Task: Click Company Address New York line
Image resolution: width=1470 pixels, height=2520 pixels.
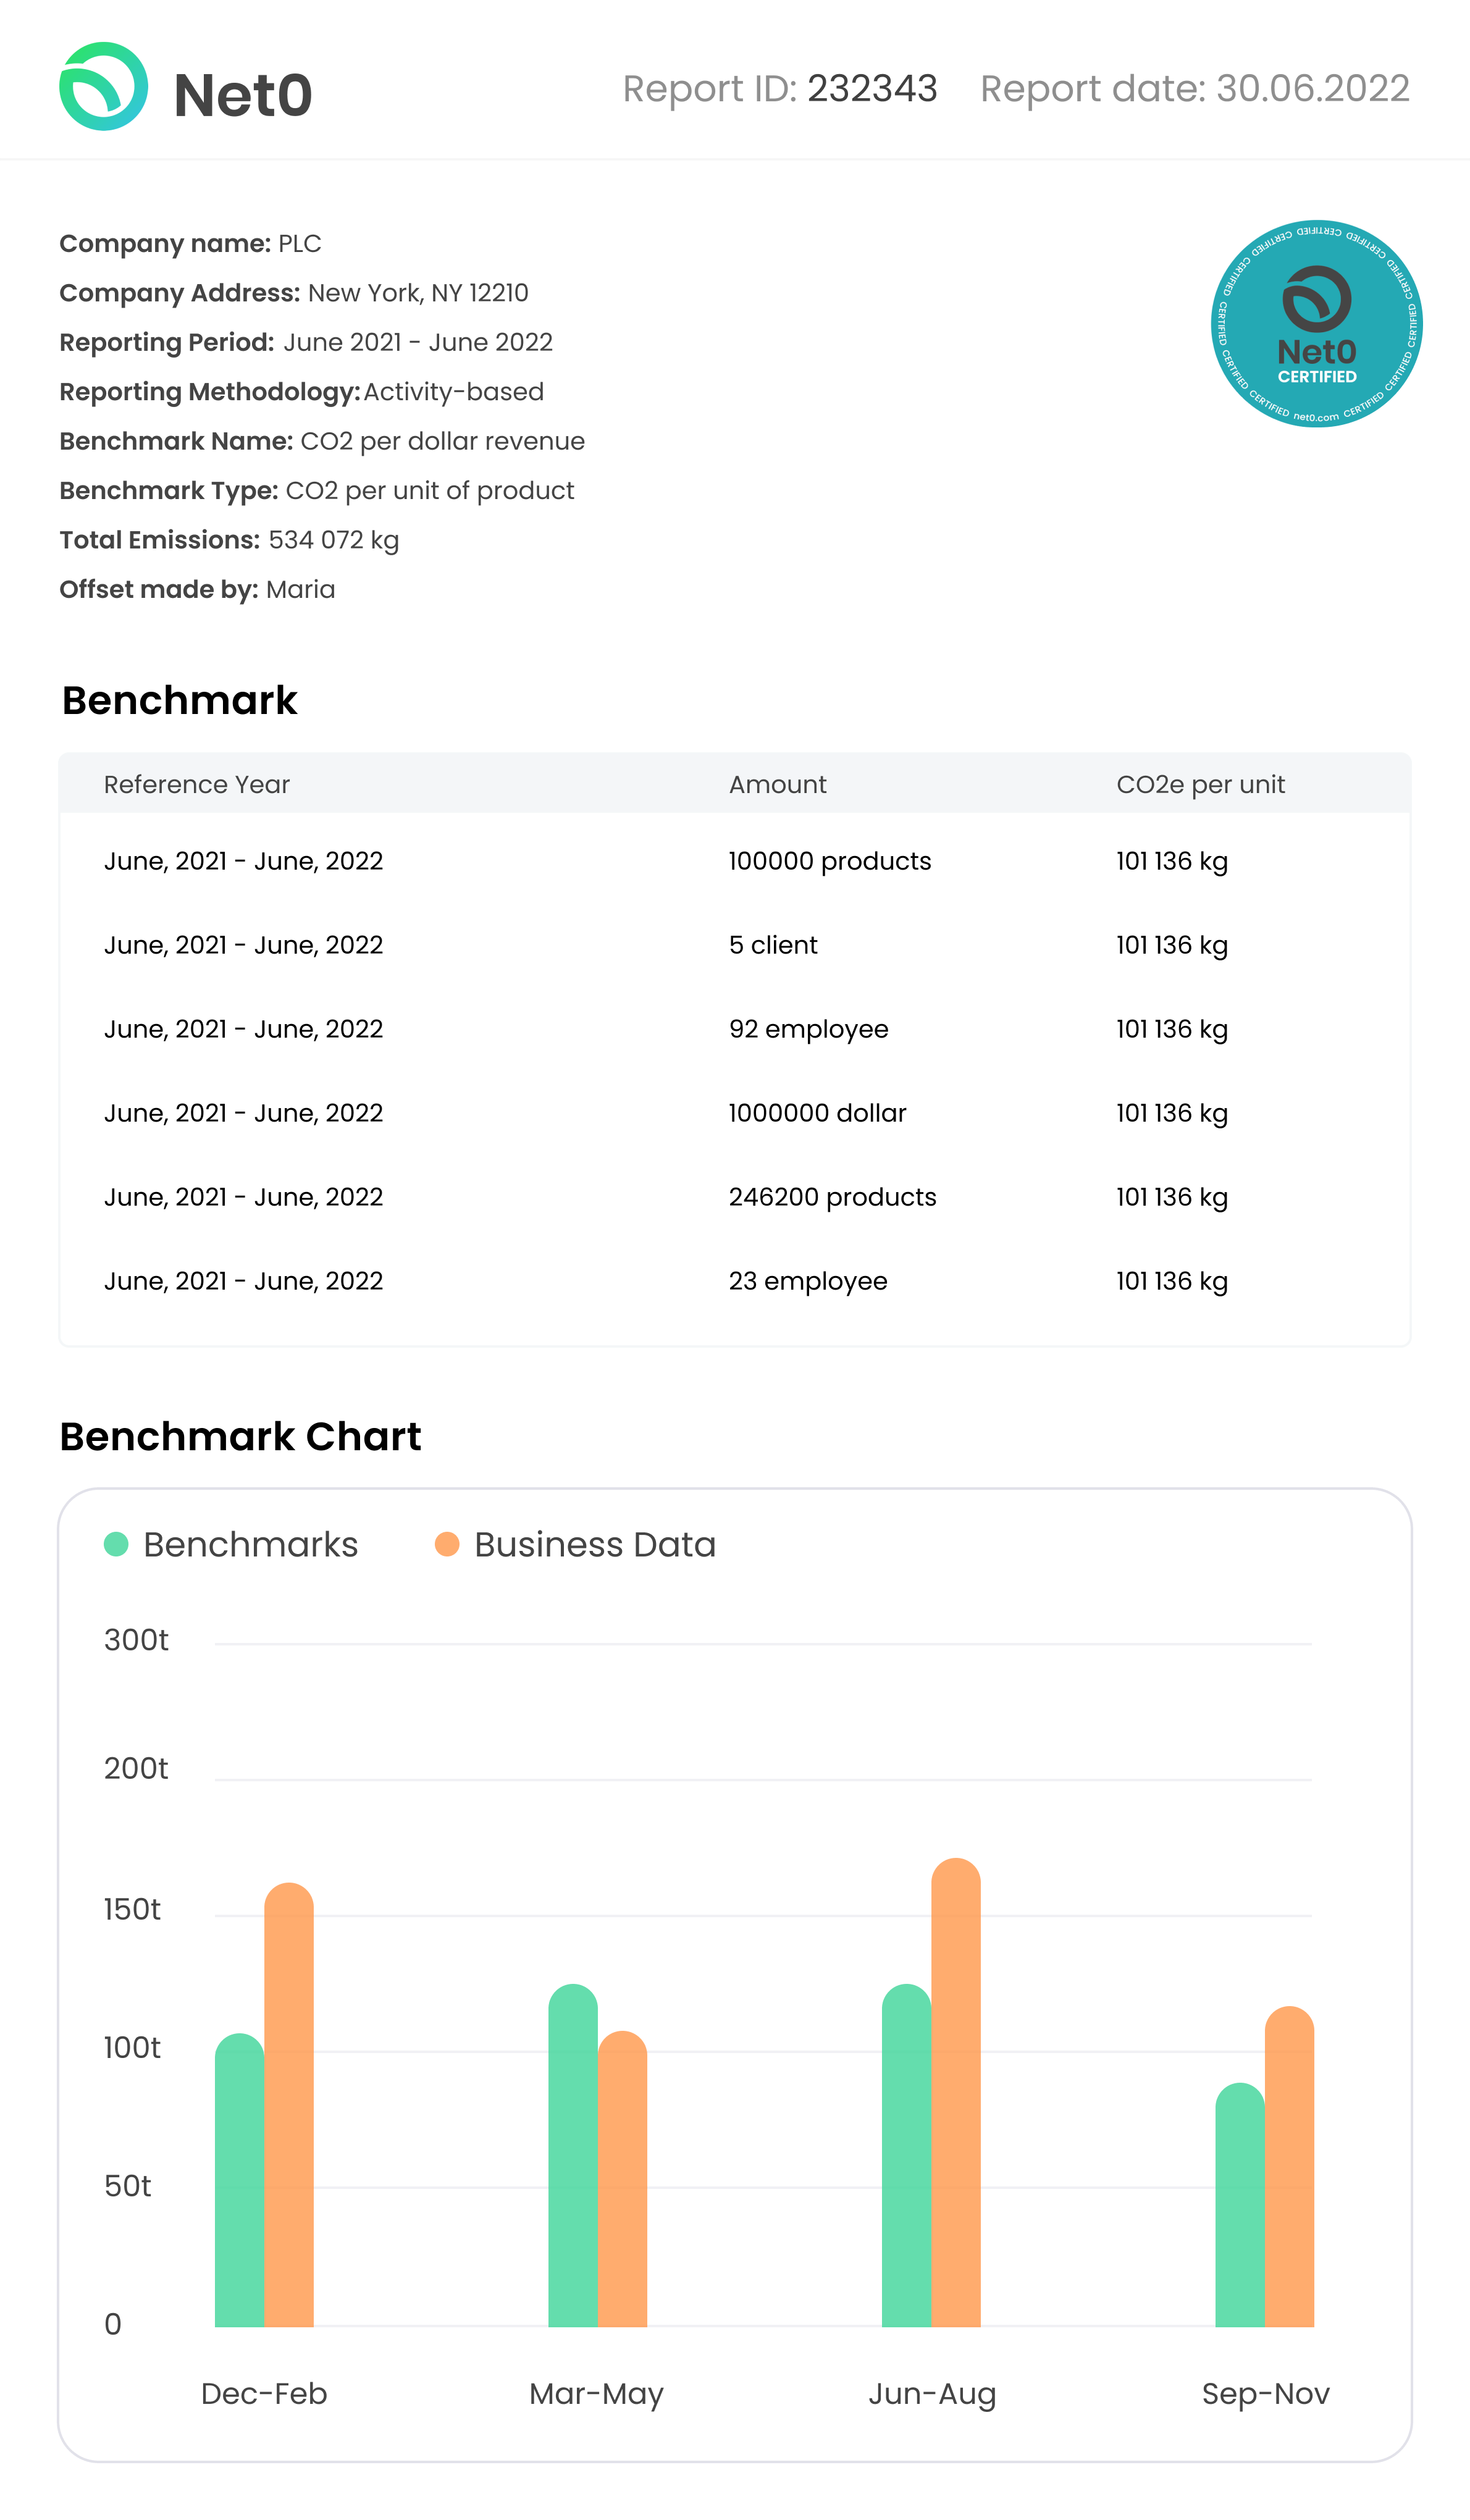Action: pos(294,293)
